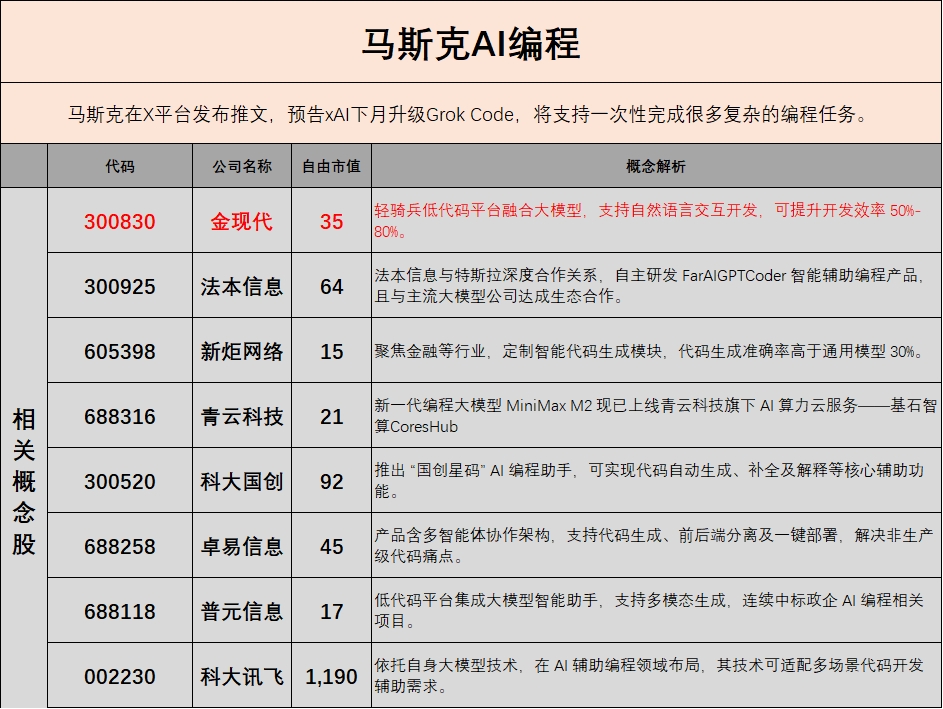Click market value 21 for 青云科技
Image resolution: width=943 pixels, height=709 pixels.
pos(331,416)
